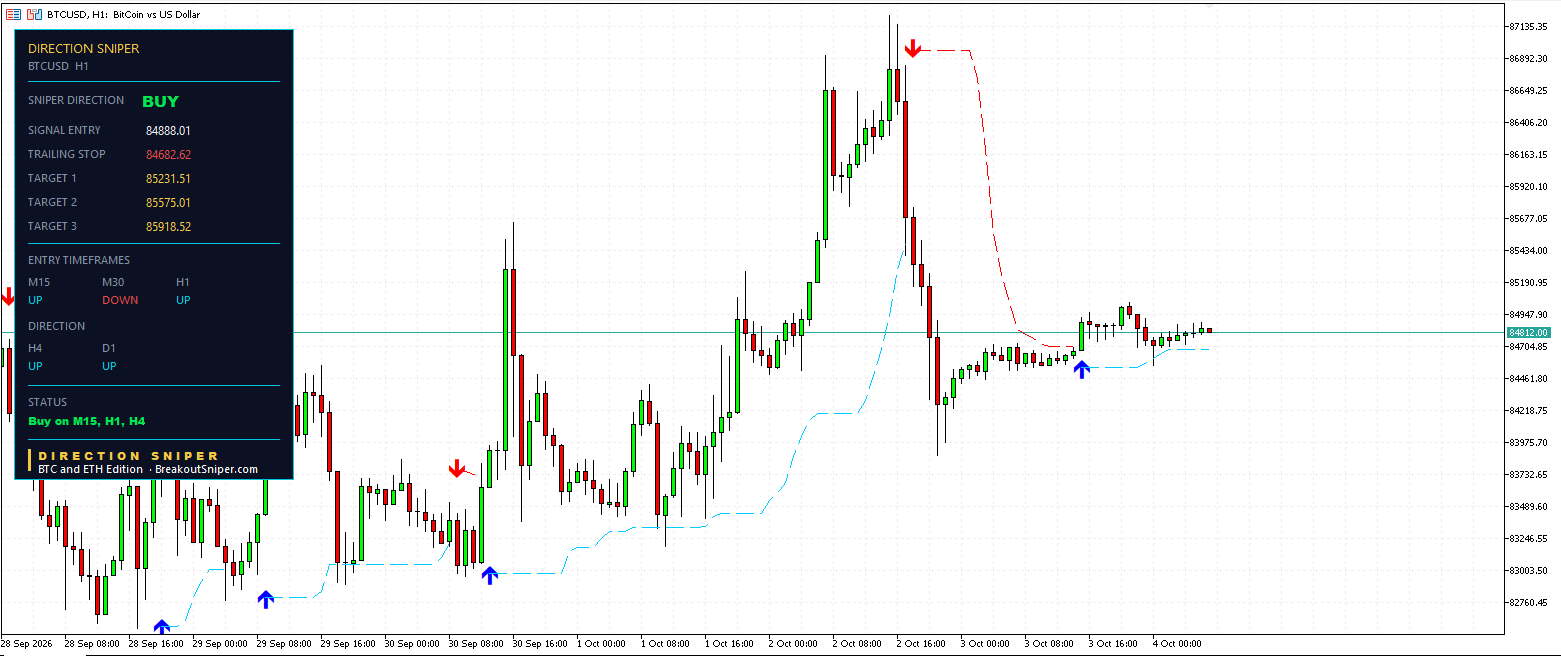Click the Target 2 value 85575.01
Screen dimensions: 1561x656
click(x=168, y=203)
